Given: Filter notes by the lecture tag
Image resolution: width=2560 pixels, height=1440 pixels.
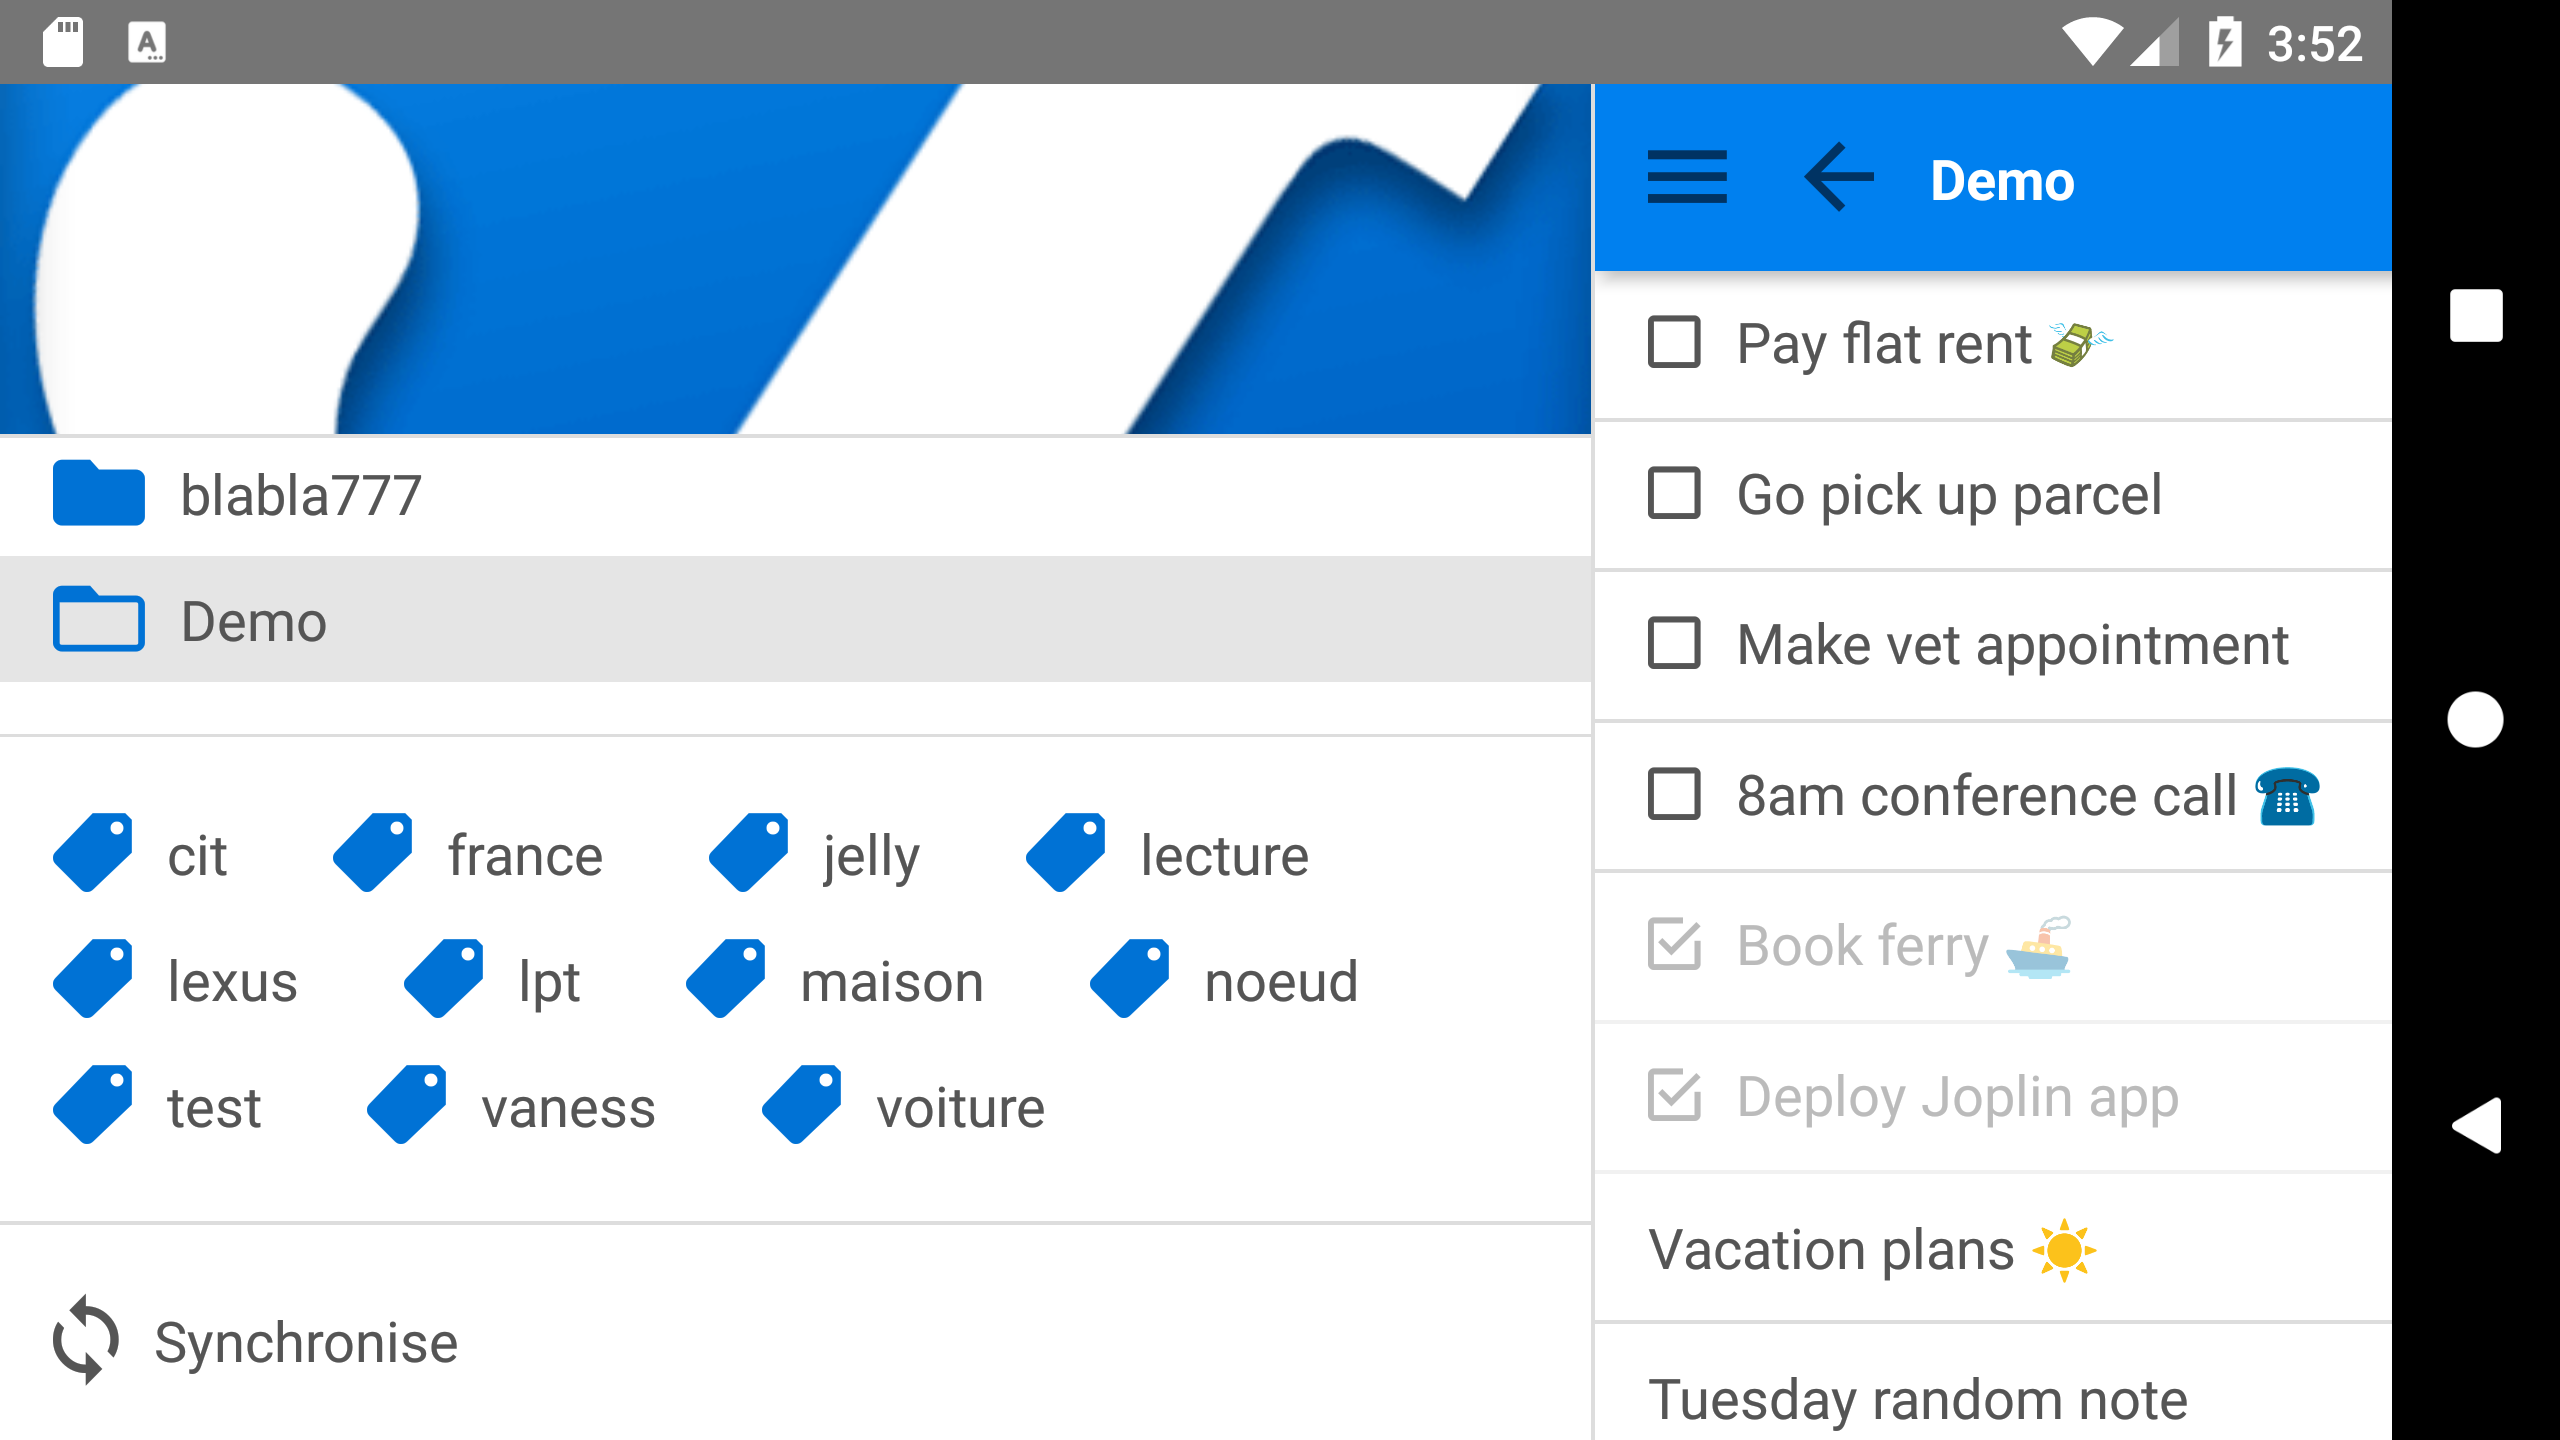Looking at the screenshot, I should pyautogui.click(x=1223, y=856).
